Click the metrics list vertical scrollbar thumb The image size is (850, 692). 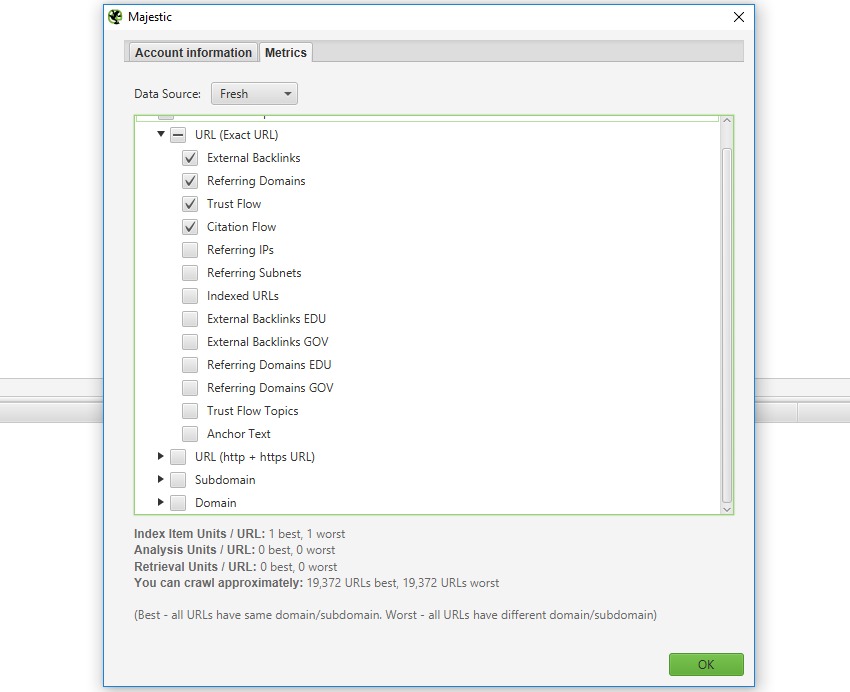(727, 325)
